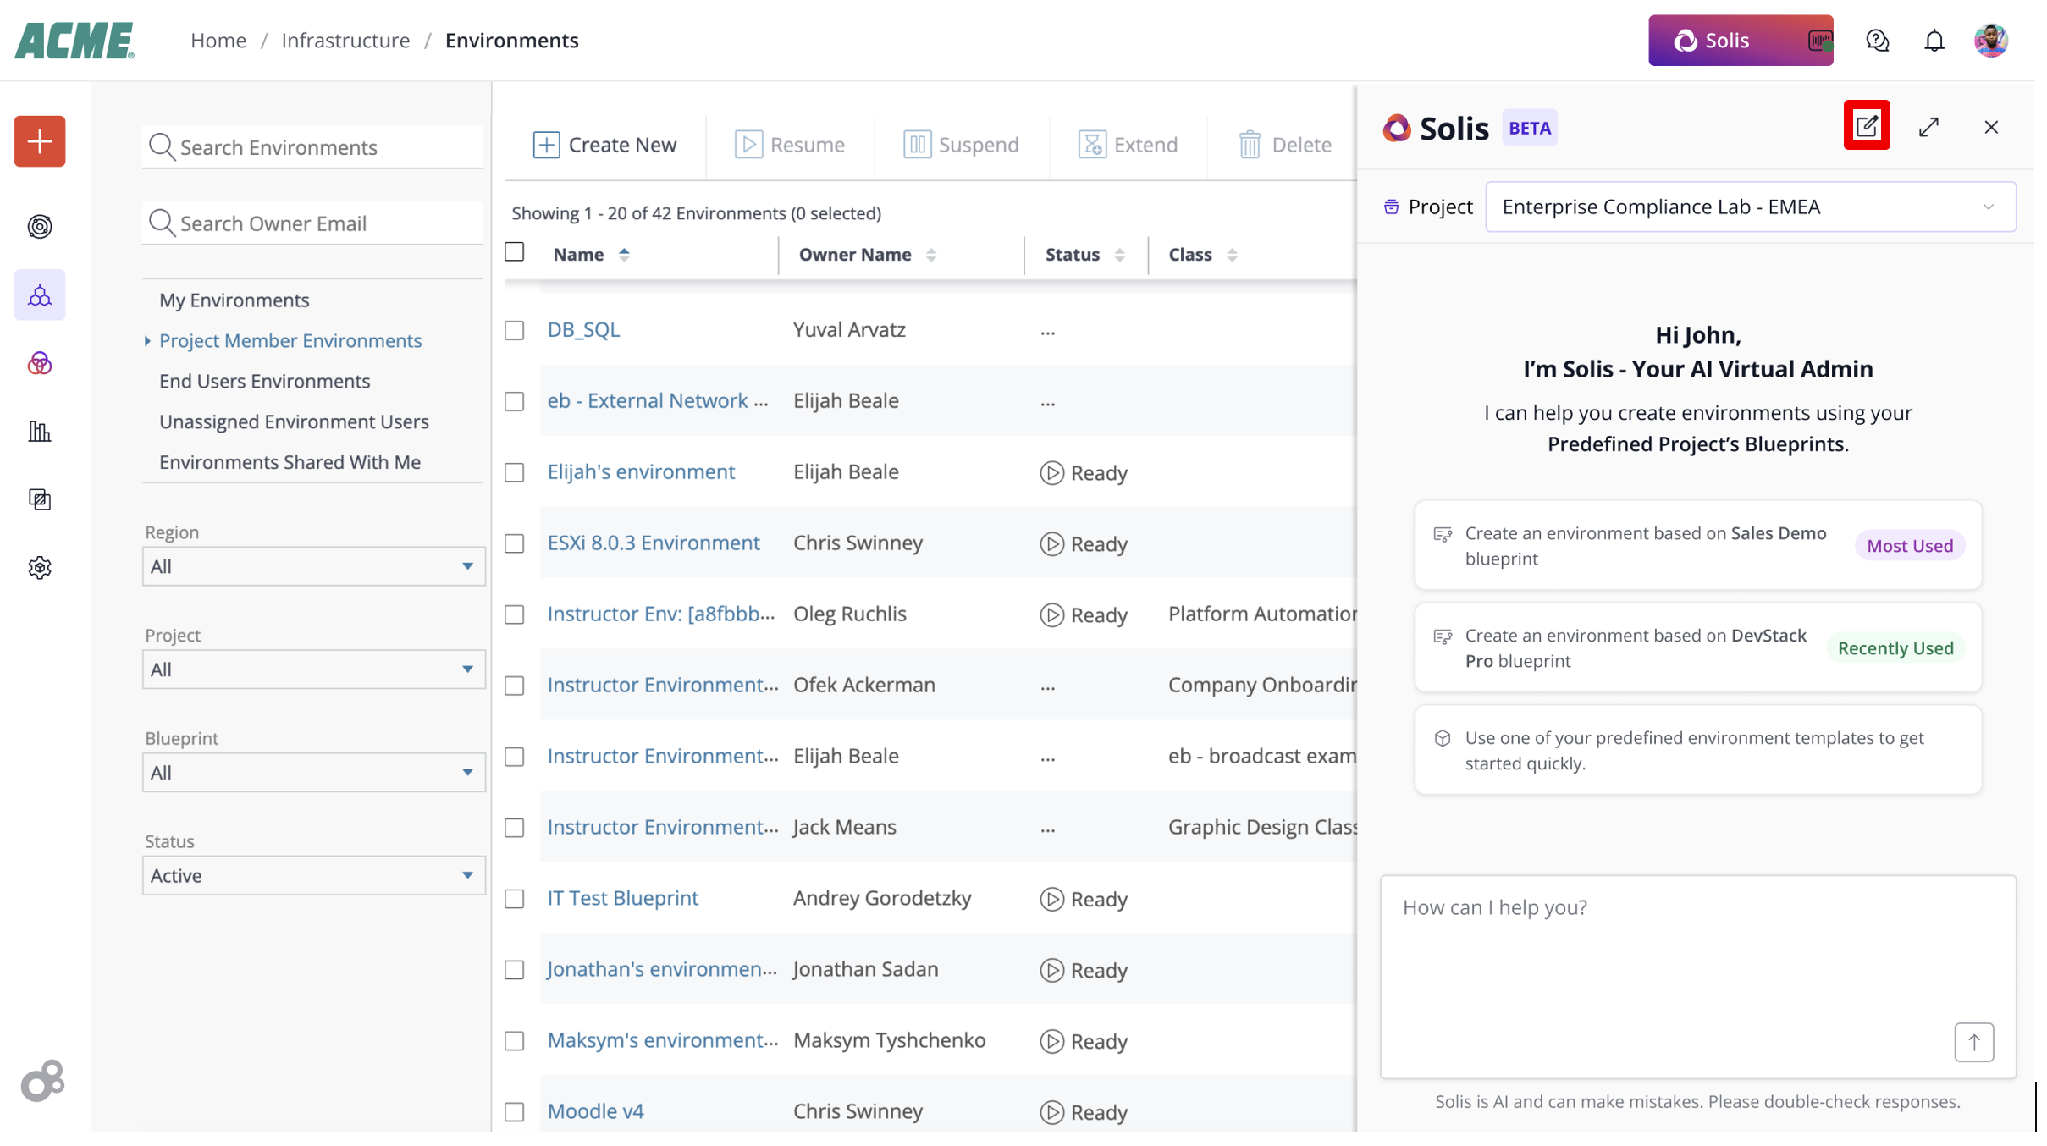
Task: Open IT Test Blueprint link
Action: [622, 898]
